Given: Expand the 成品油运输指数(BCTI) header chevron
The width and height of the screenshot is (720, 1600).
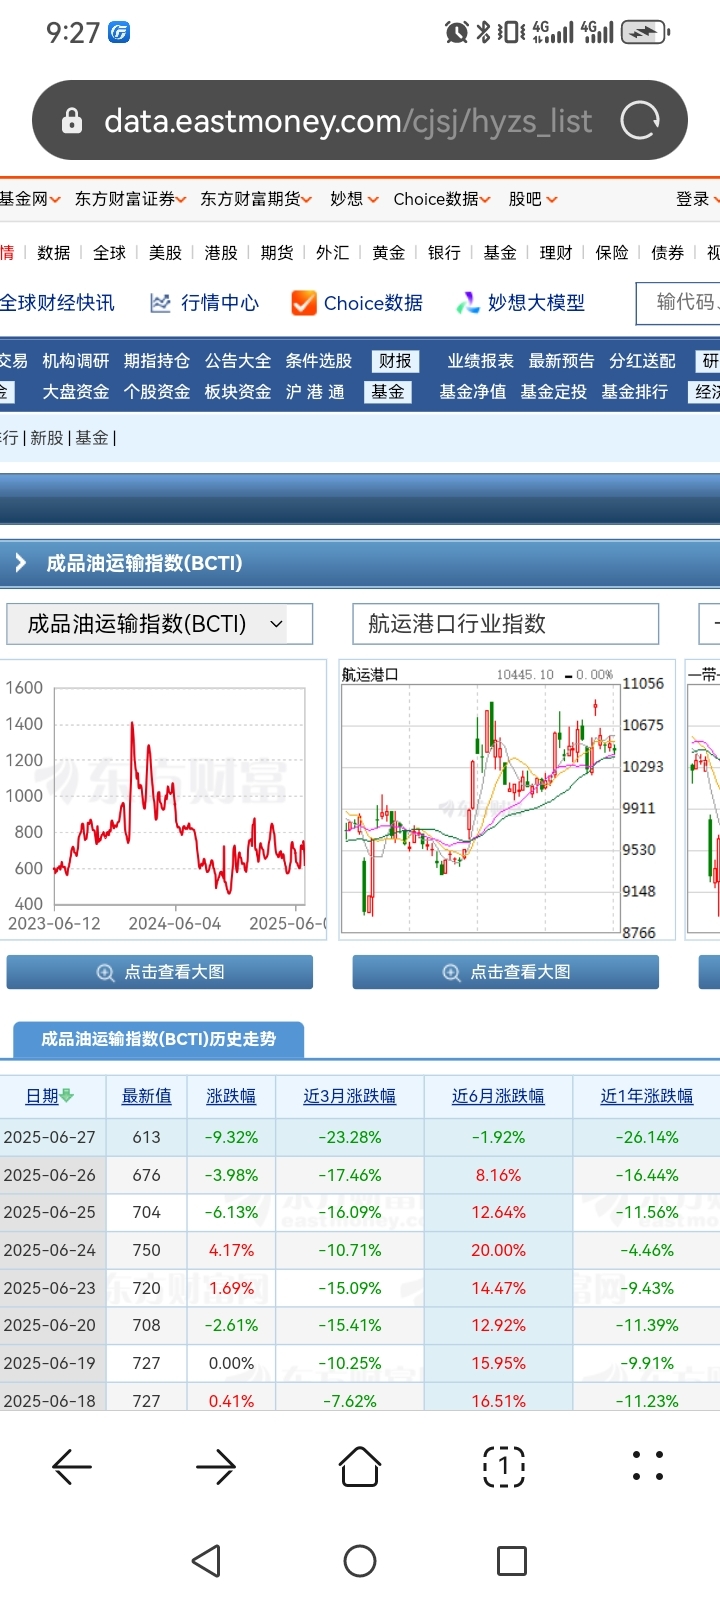Looking at the screenshot, I should click(x=20, y=563).
